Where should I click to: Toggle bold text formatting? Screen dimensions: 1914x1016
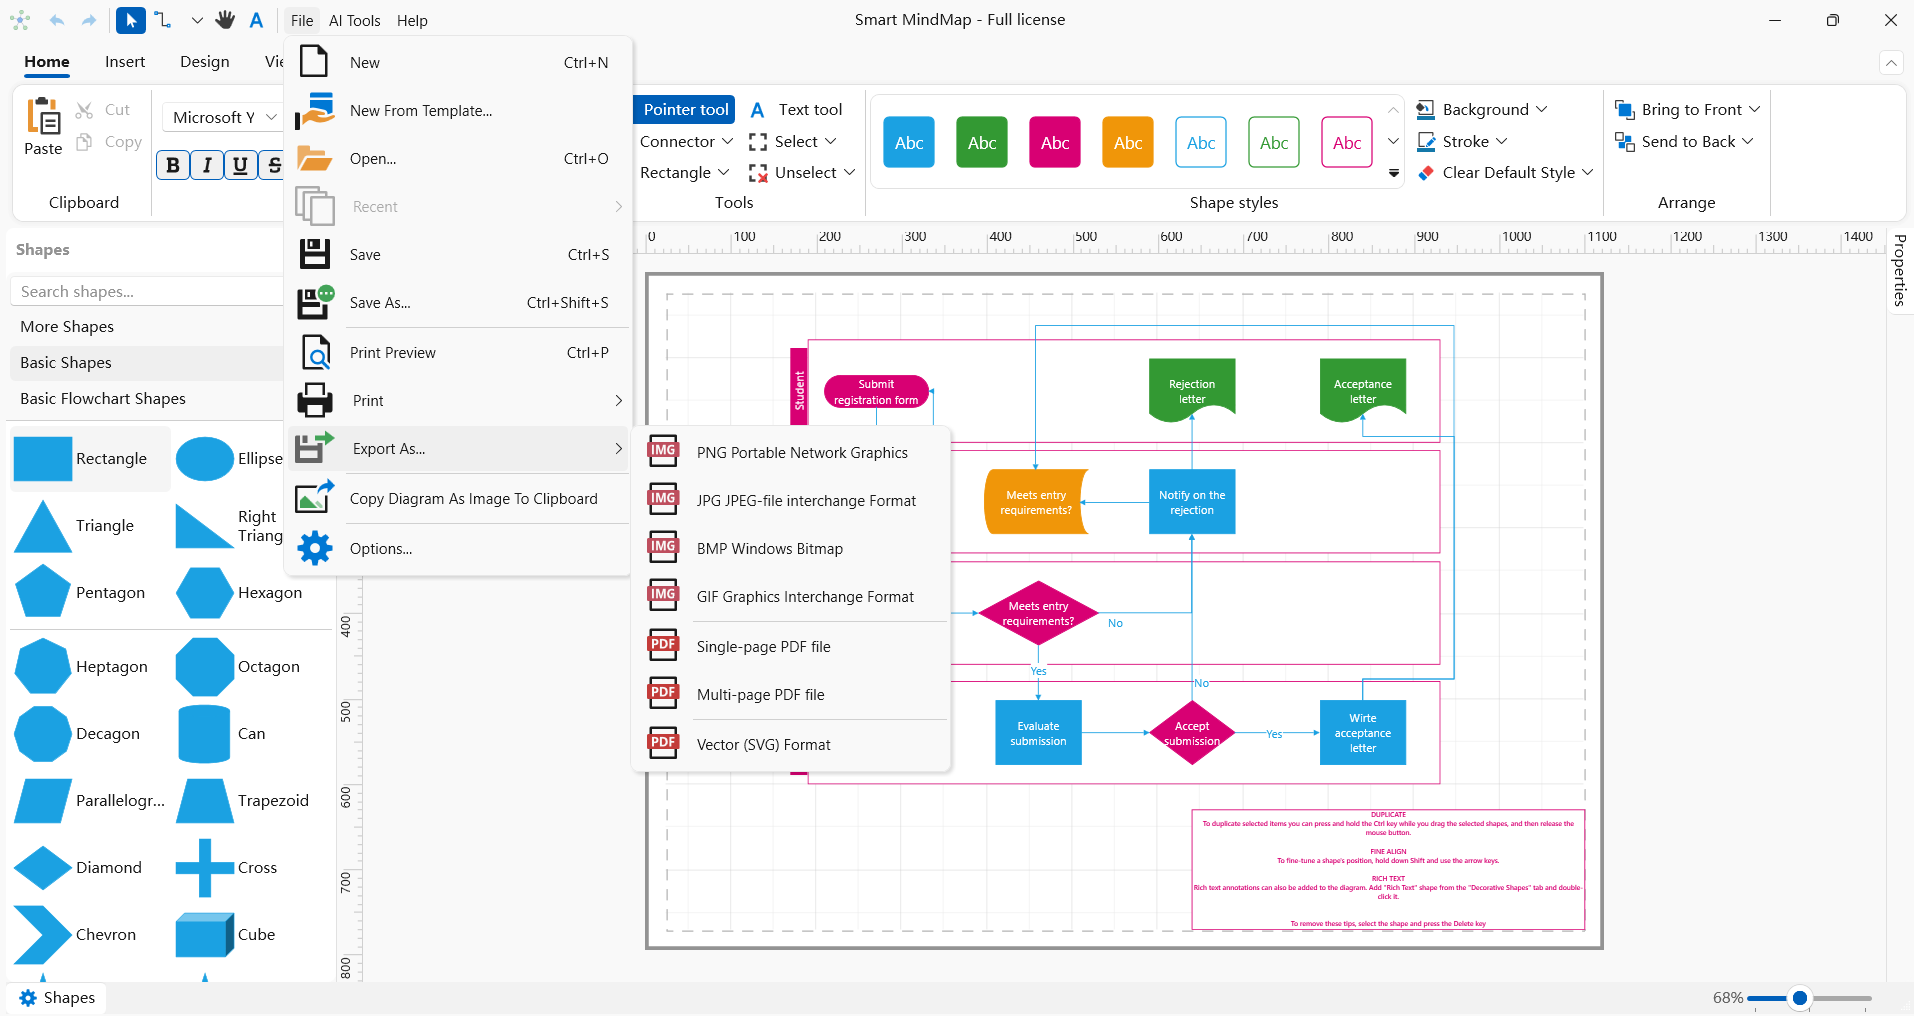pyautogui.click(x=173, y=165)
